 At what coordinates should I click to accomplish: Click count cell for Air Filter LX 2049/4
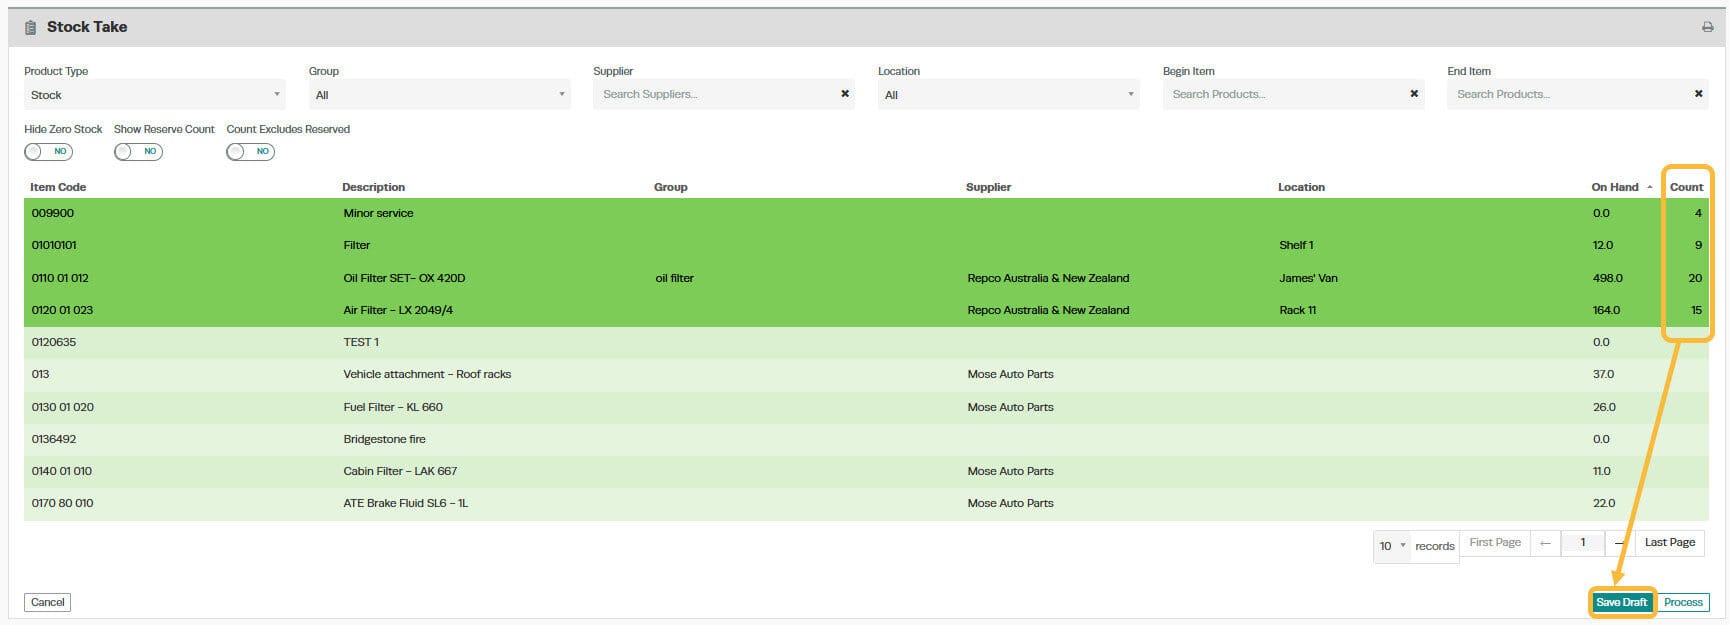point(1686,310)
